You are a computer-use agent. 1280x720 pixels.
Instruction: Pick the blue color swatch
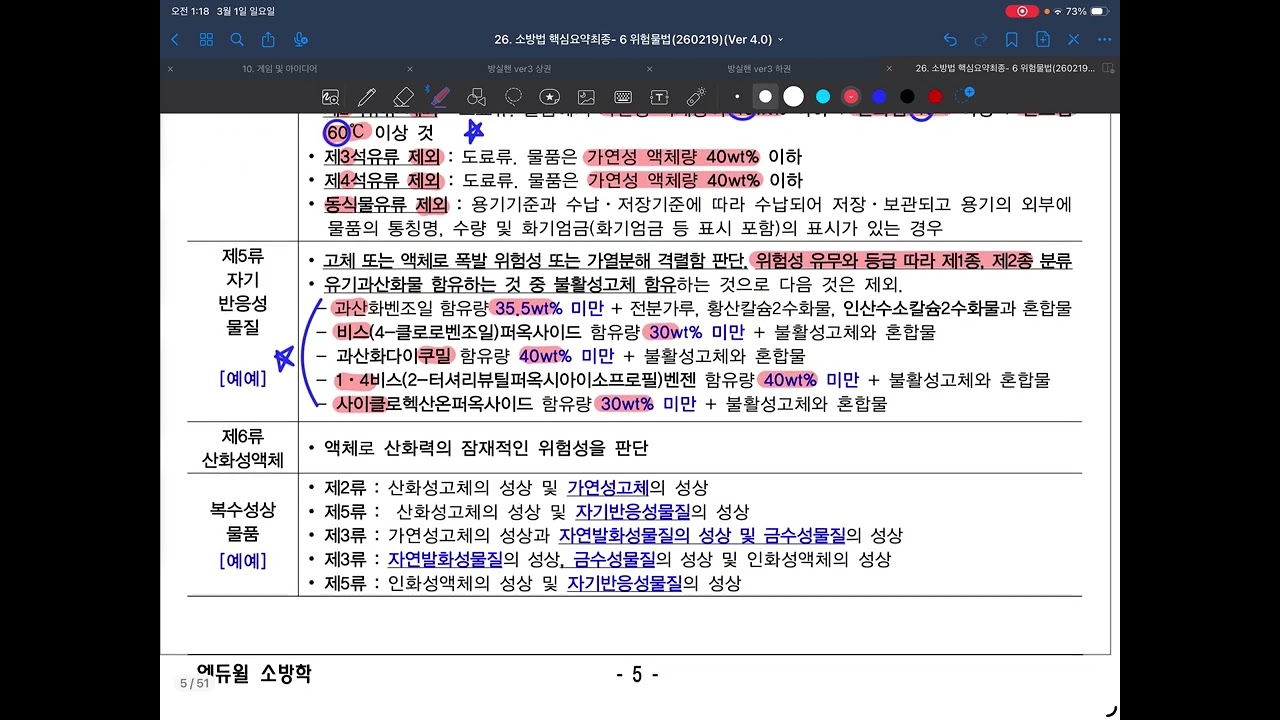click(x=879, y=97)
